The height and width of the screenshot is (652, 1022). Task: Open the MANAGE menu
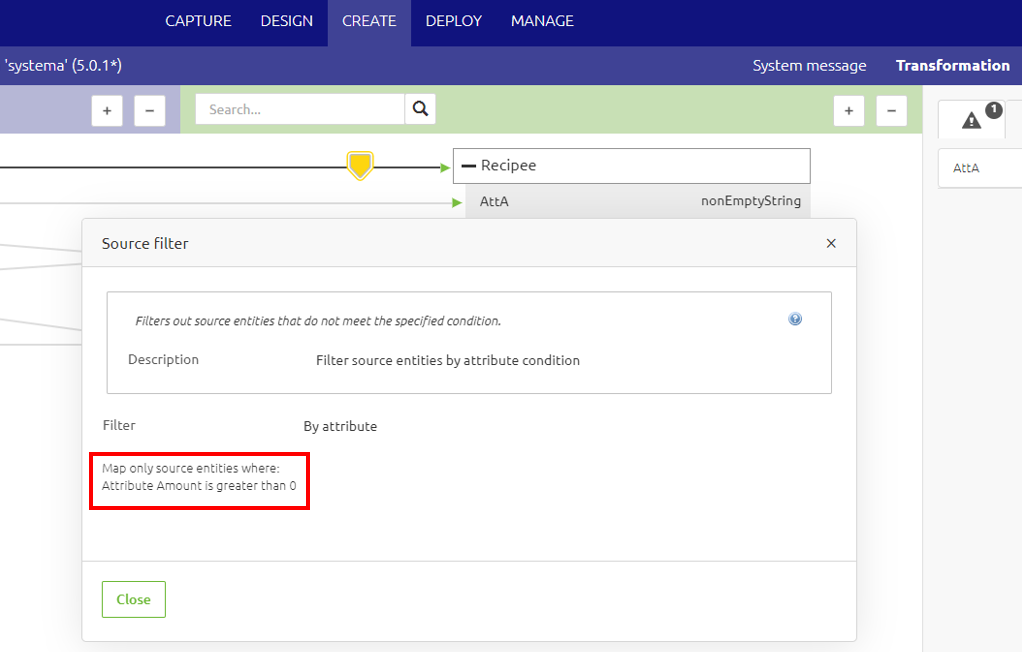click(x=542, y=21)
